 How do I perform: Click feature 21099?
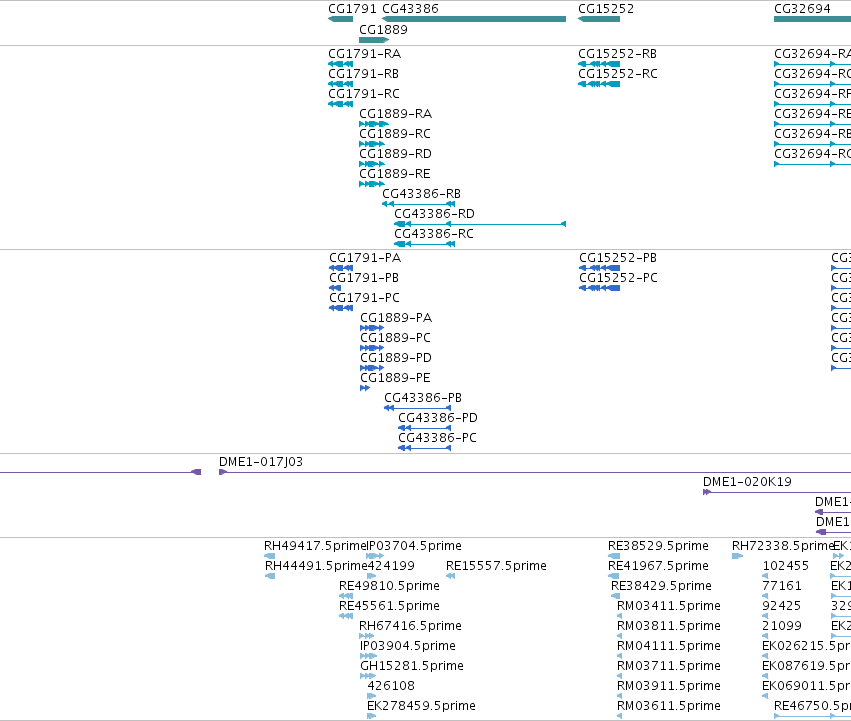[782, 627]
